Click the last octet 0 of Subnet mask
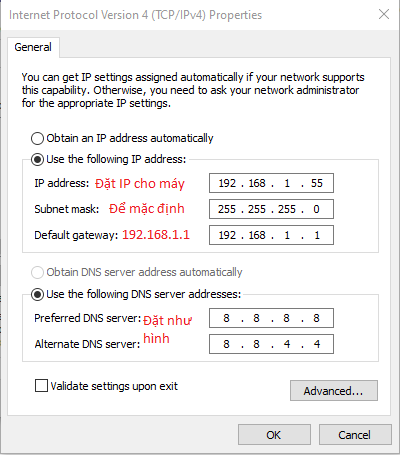Image resolution: width=402 pixels, height=455 pixels. pyautogui.click(x=316, y=209)
